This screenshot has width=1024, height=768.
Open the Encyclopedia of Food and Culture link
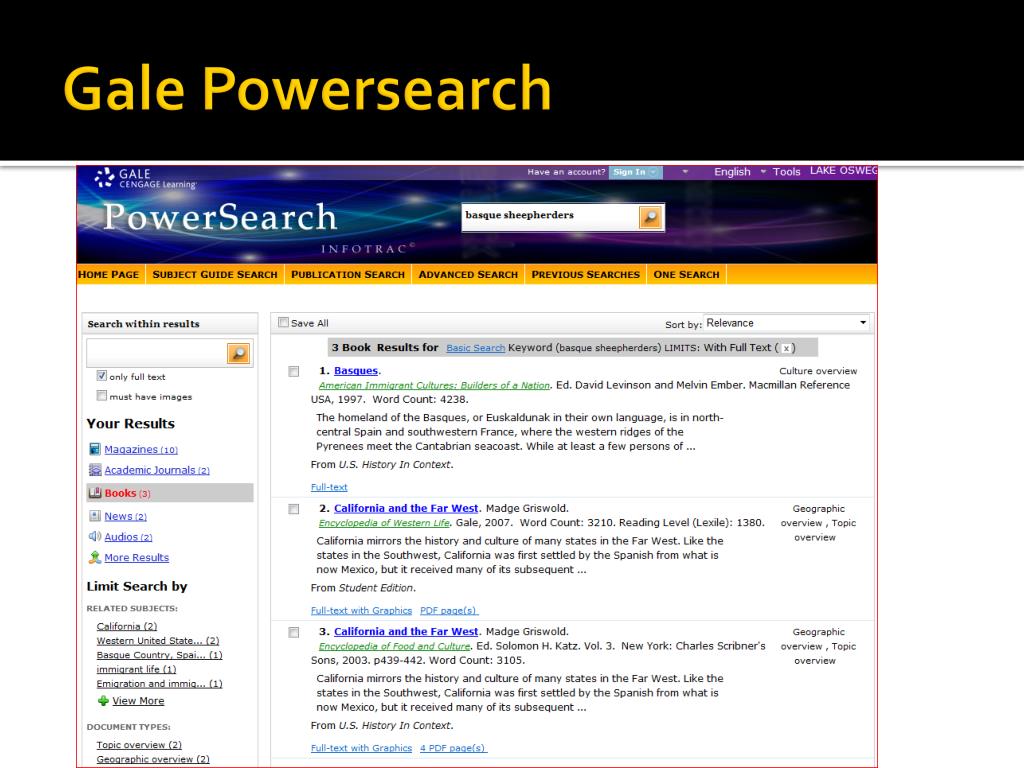[394, 647]
